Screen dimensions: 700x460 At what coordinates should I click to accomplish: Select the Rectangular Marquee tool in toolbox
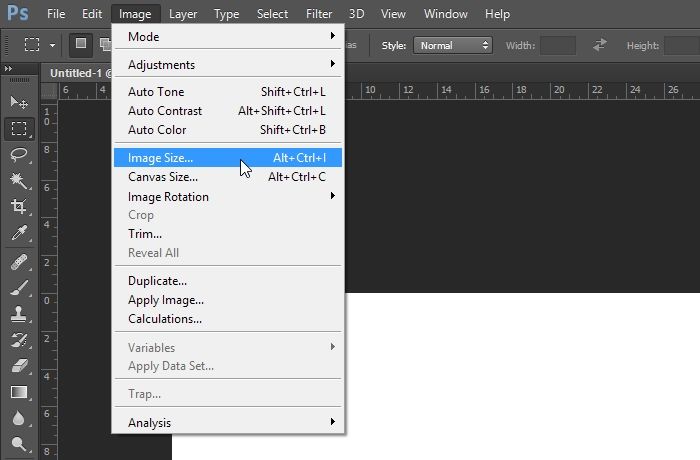tap(19, 129)
